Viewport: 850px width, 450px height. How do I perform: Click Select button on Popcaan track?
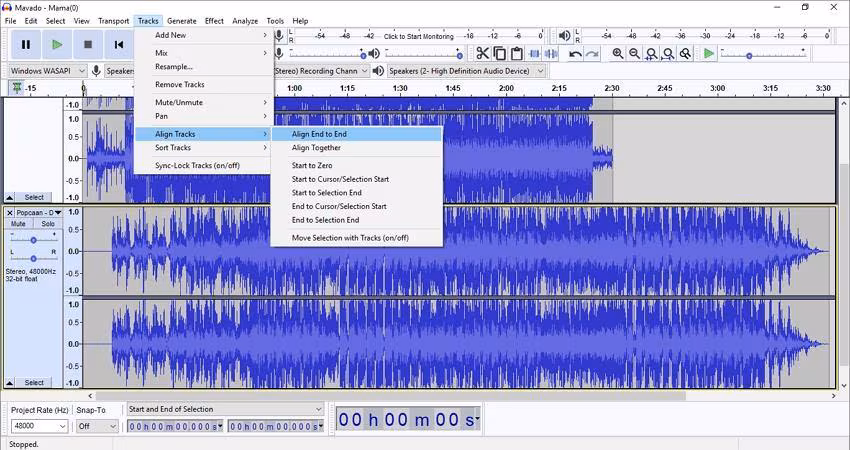pyautogui.click(x=34, y=383)
